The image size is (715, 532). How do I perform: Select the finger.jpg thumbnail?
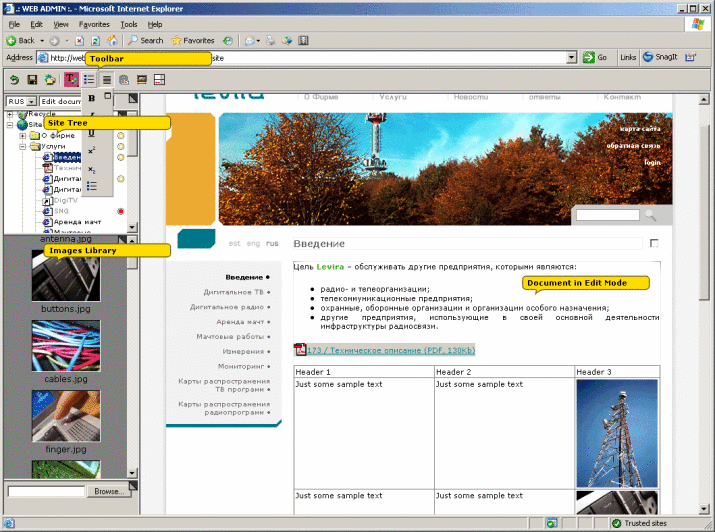point(66,416)
